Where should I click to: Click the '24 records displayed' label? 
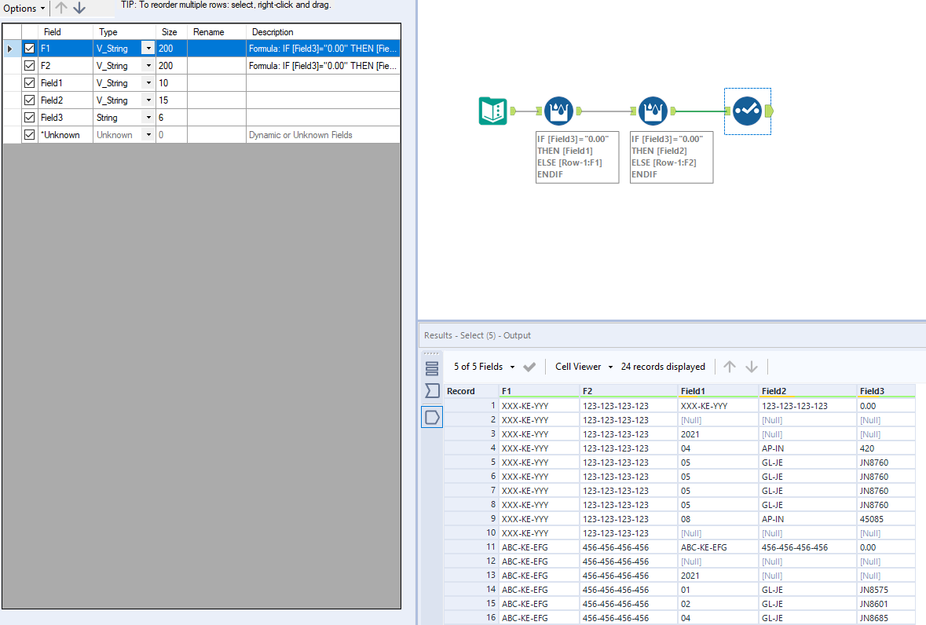(x=663, y=367)
